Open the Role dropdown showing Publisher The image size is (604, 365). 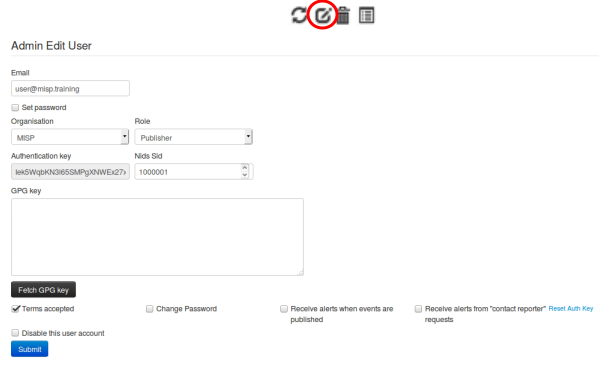click(193, 137)
